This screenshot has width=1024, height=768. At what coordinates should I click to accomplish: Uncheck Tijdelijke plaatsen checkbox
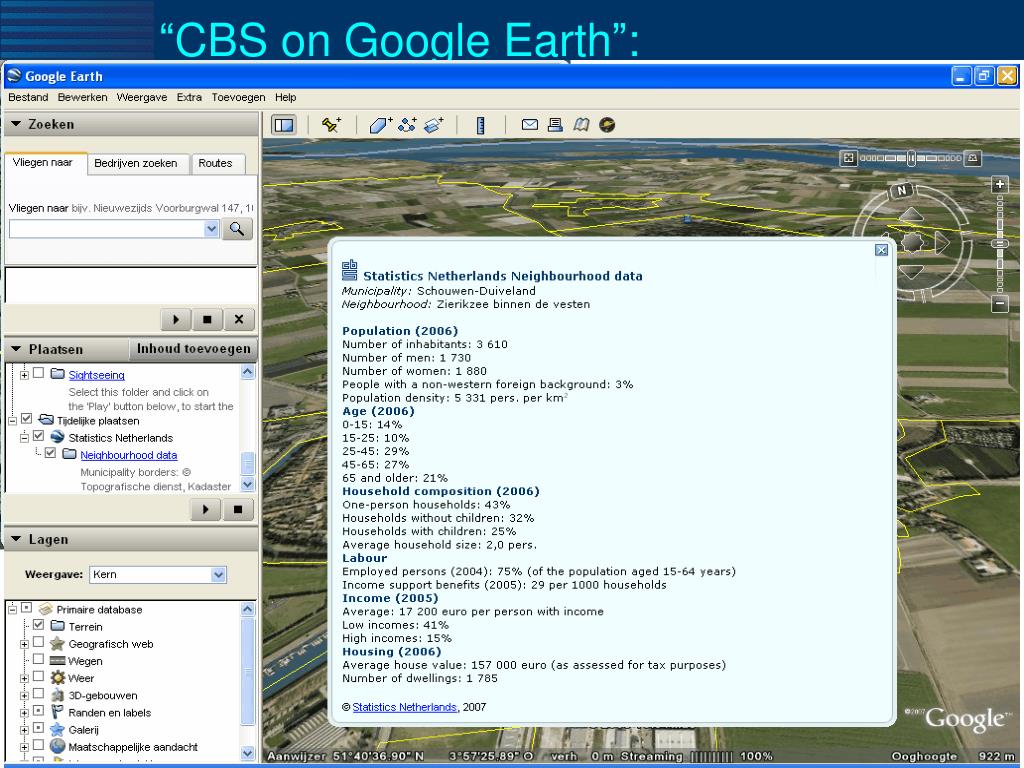tap(27, 419)
